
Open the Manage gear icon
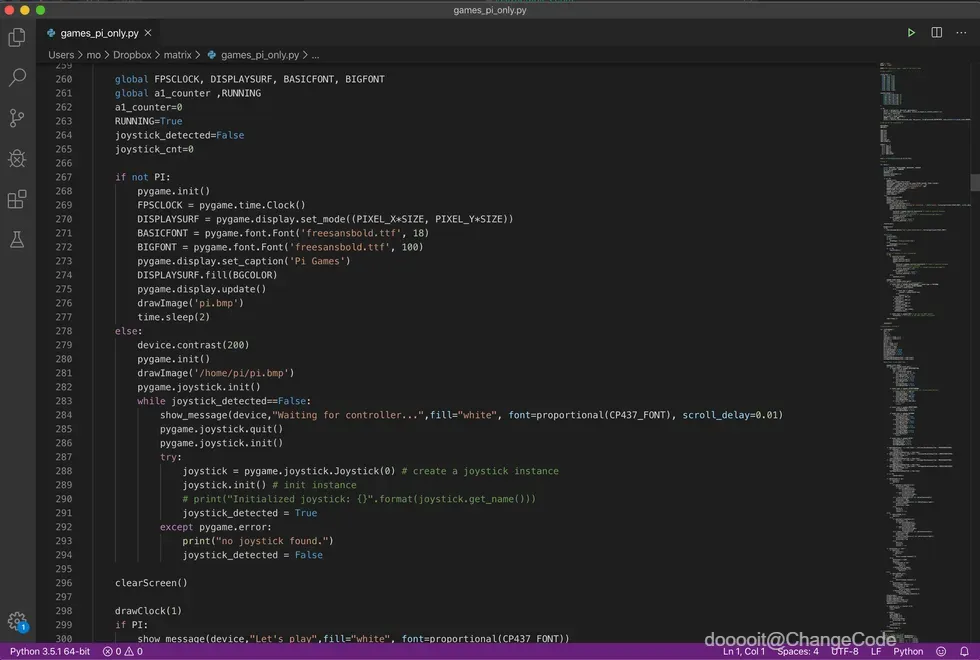(18, 621)
